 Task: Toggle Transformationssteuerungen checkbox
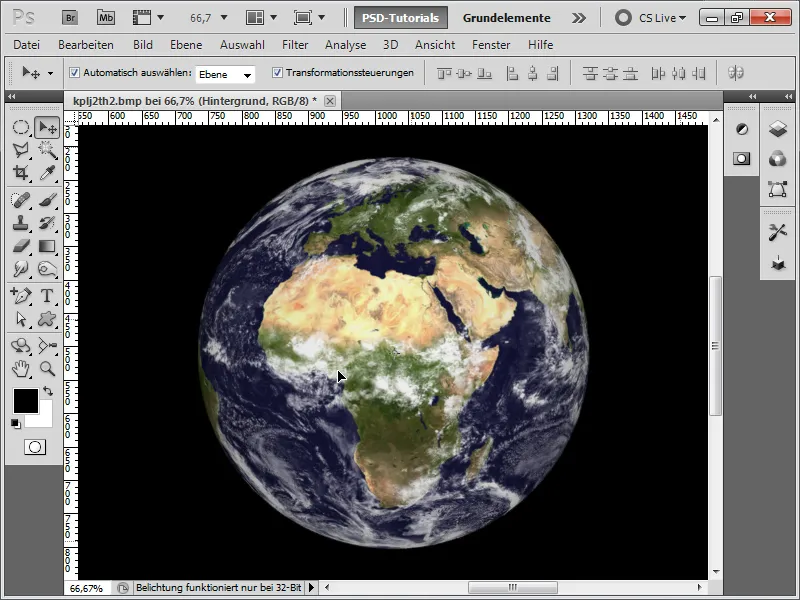click(x=277, y=72)
